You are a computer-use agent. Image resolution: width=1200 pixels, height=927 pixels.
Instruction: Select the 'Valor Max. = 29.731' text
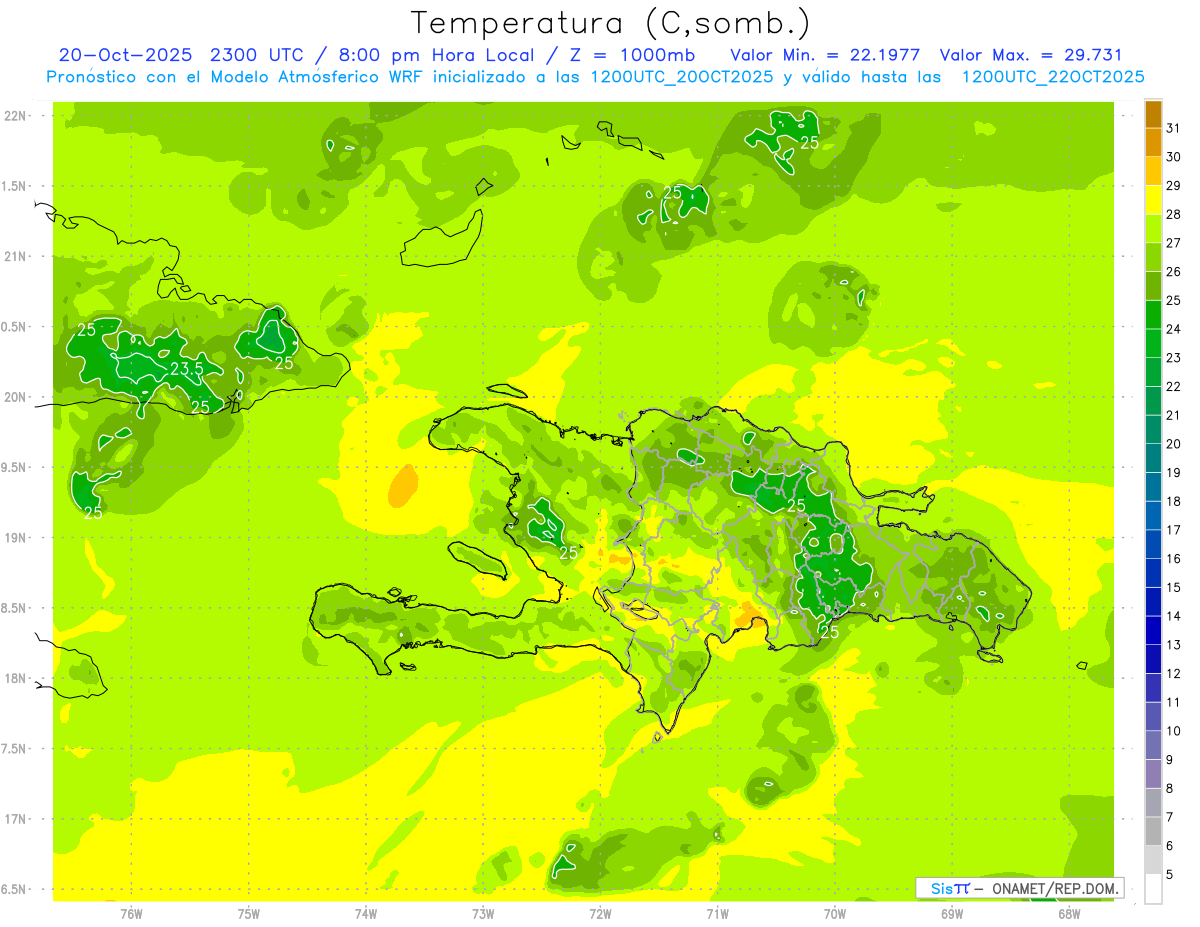pos(1031,55)
